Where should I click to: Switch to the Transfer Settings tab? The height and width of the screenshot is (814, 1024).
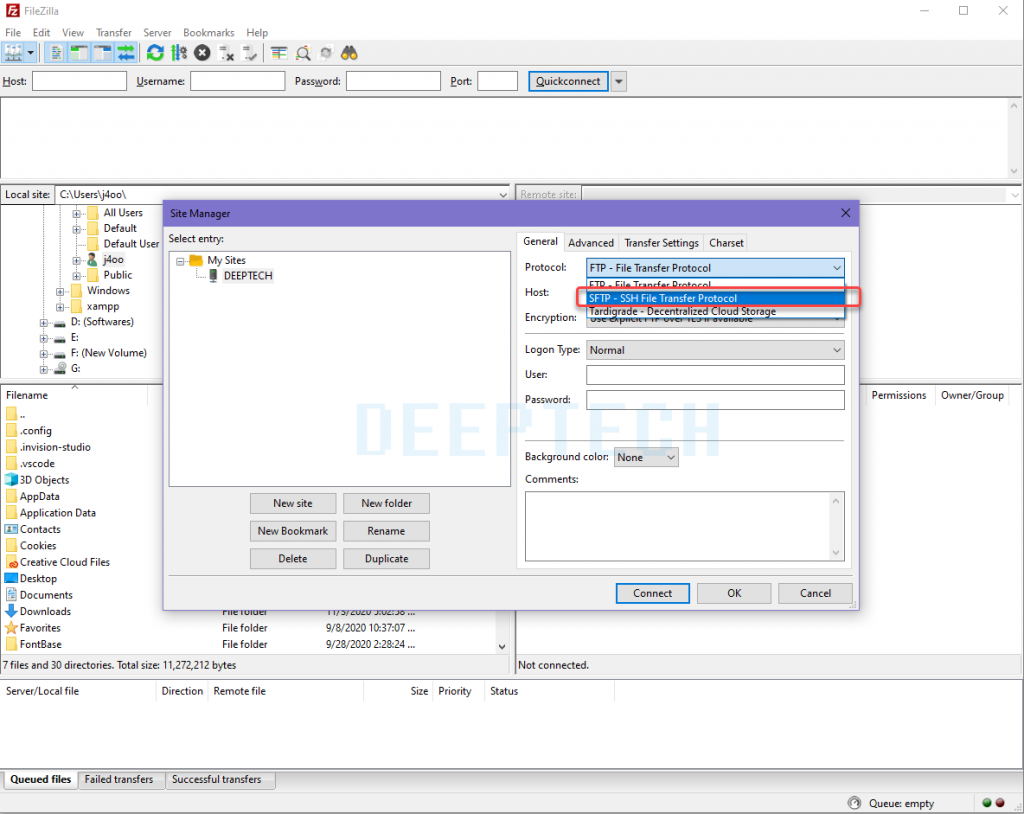662,243
